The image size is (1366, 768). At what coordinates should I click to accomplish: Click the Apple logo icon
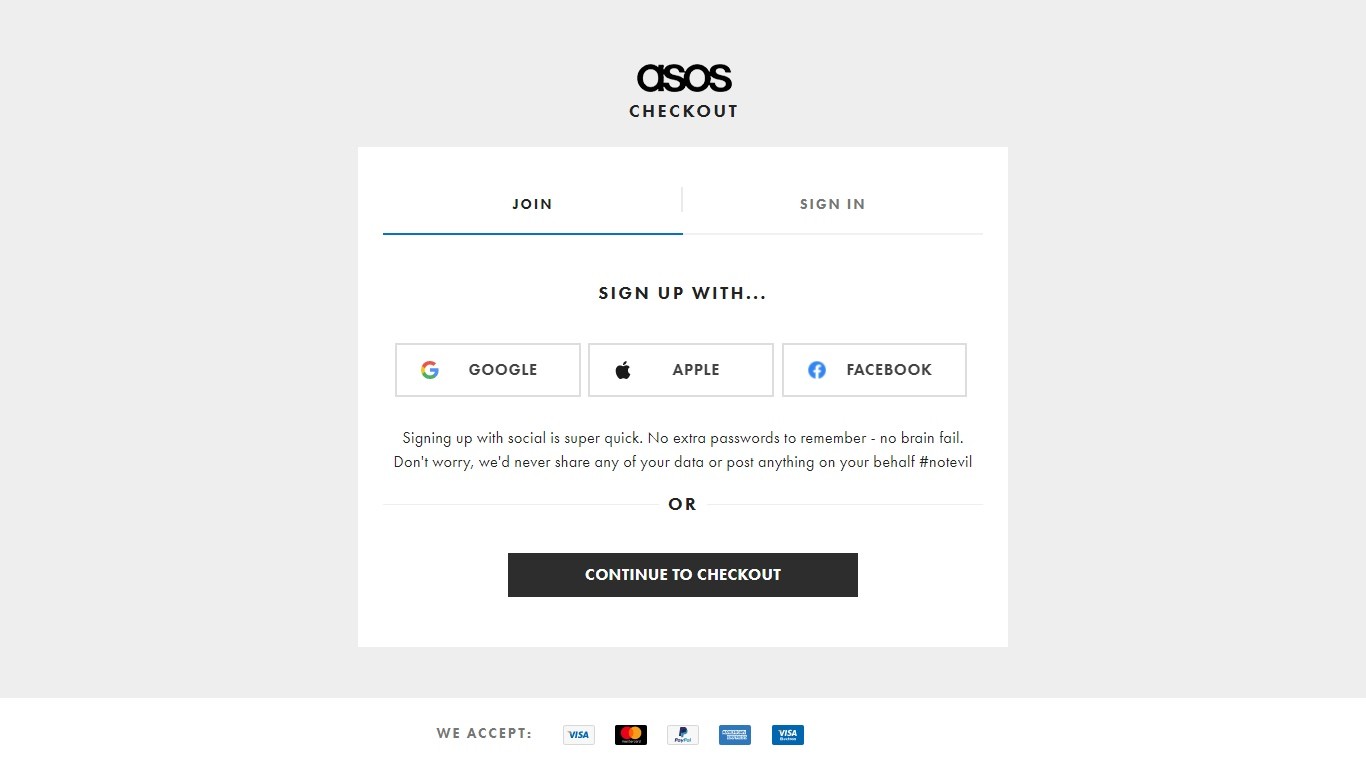click(623, 370)
